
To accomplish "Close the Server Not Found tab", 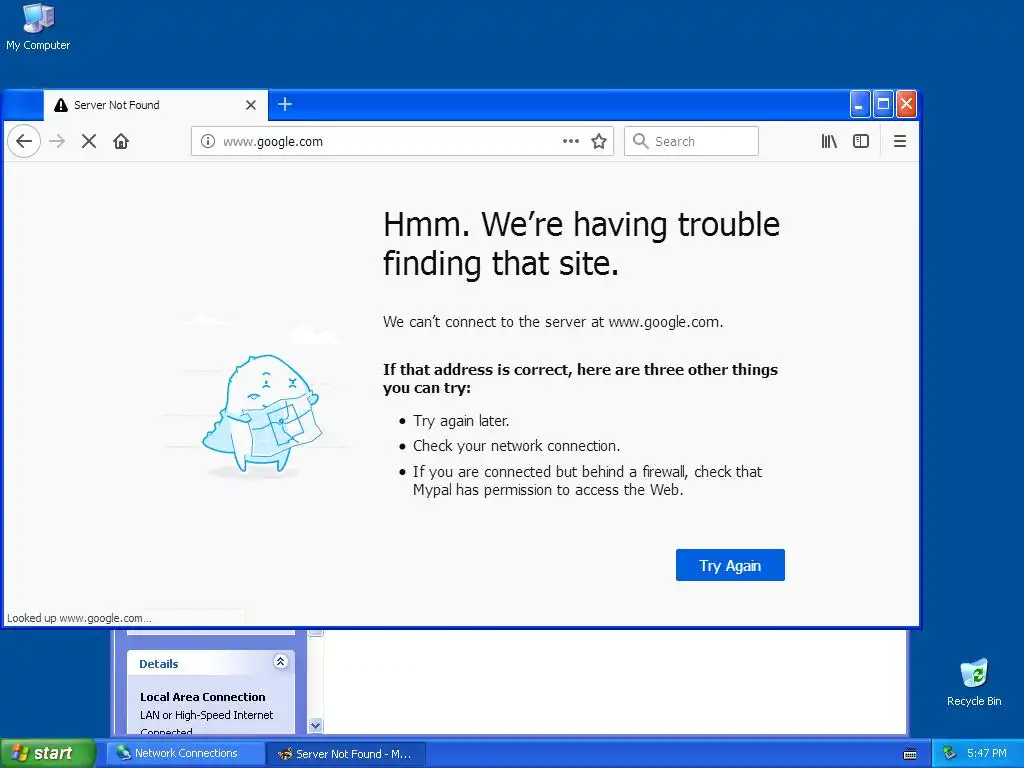I will [251, 105].
